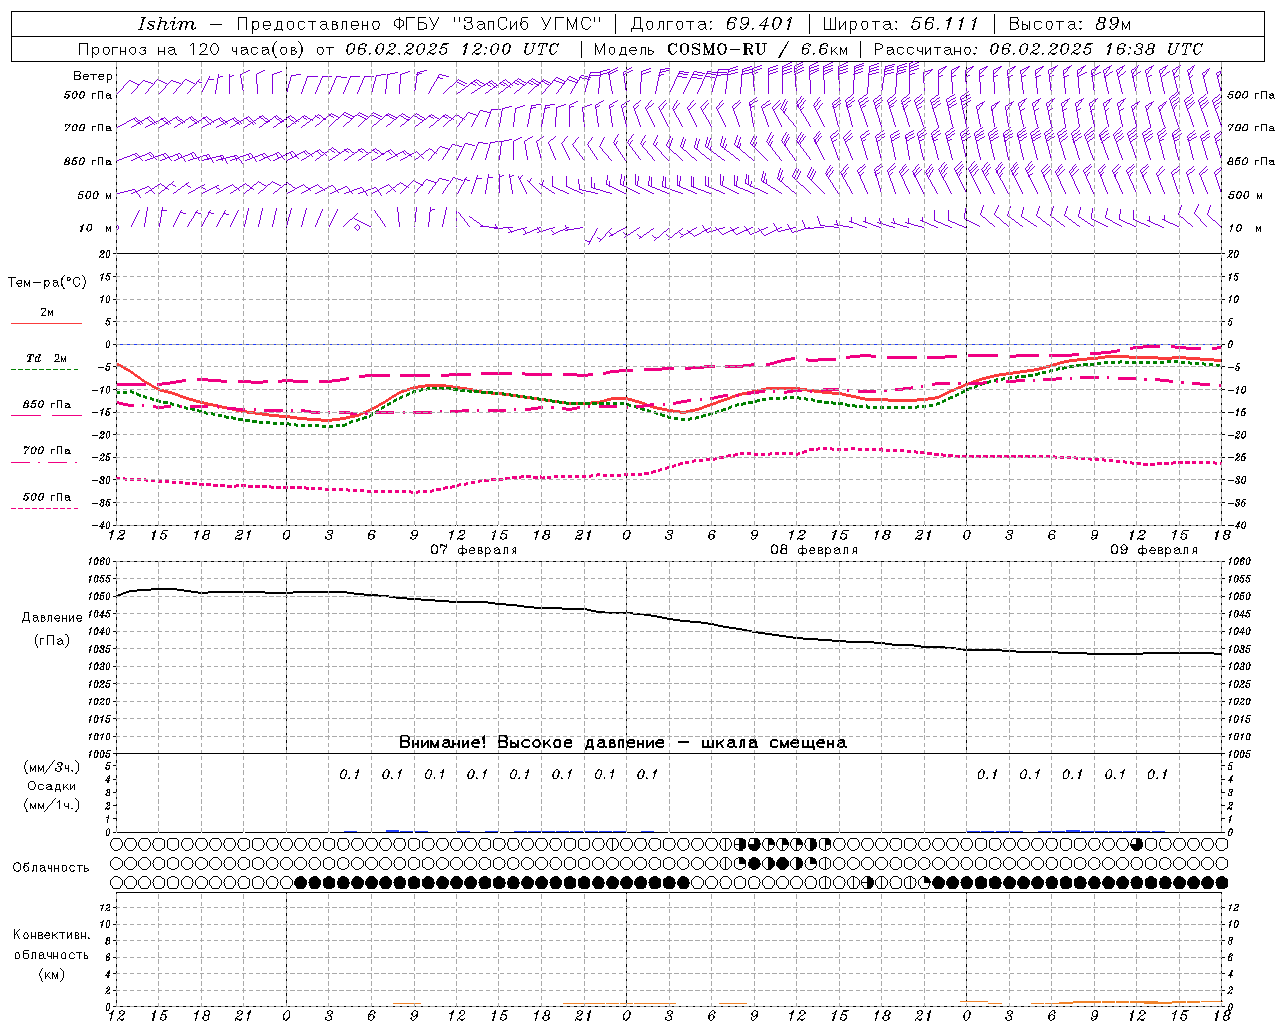Click the left-hand "10 м" wind level label

click(x=96, y=228)
